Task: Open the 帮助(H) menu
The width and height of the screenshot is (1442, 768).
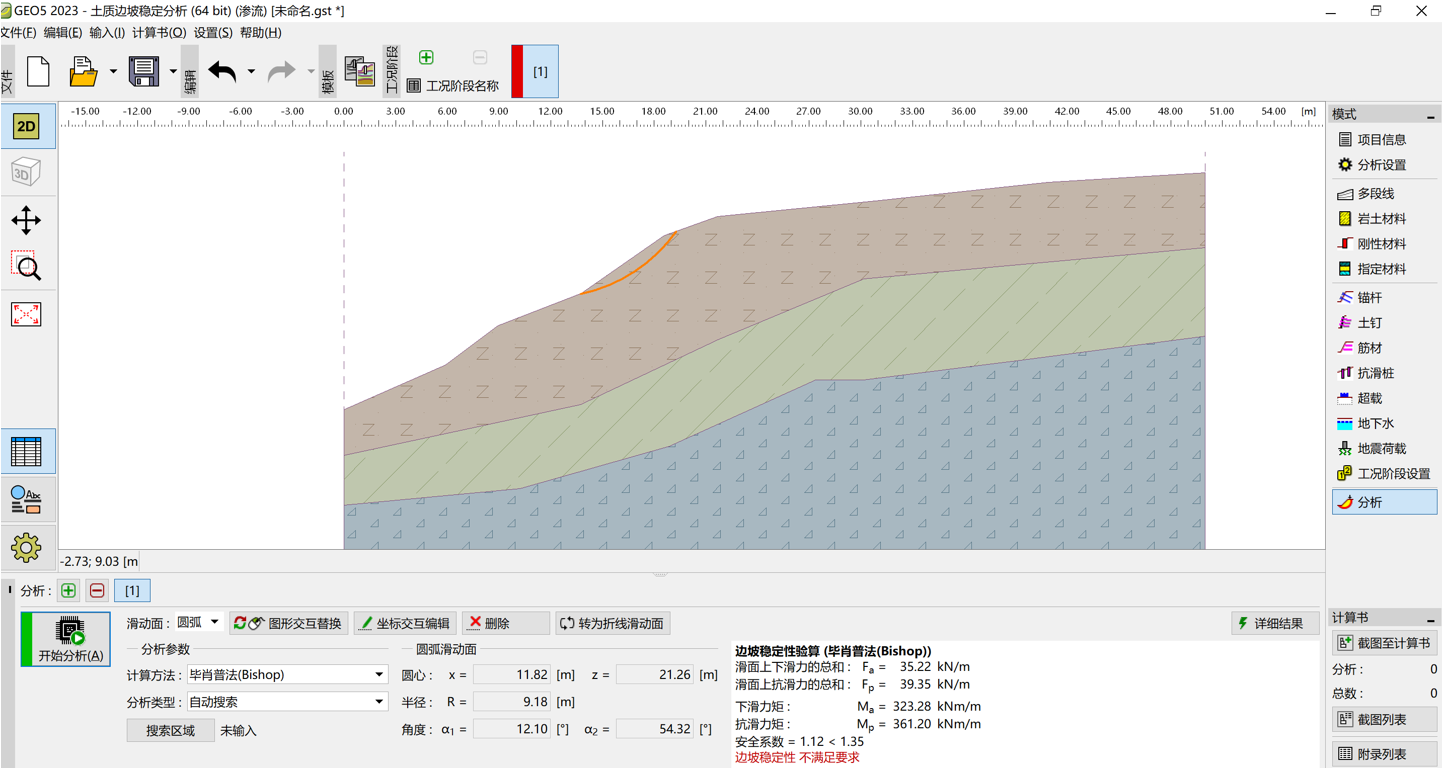Action: (x=260, y=33)
